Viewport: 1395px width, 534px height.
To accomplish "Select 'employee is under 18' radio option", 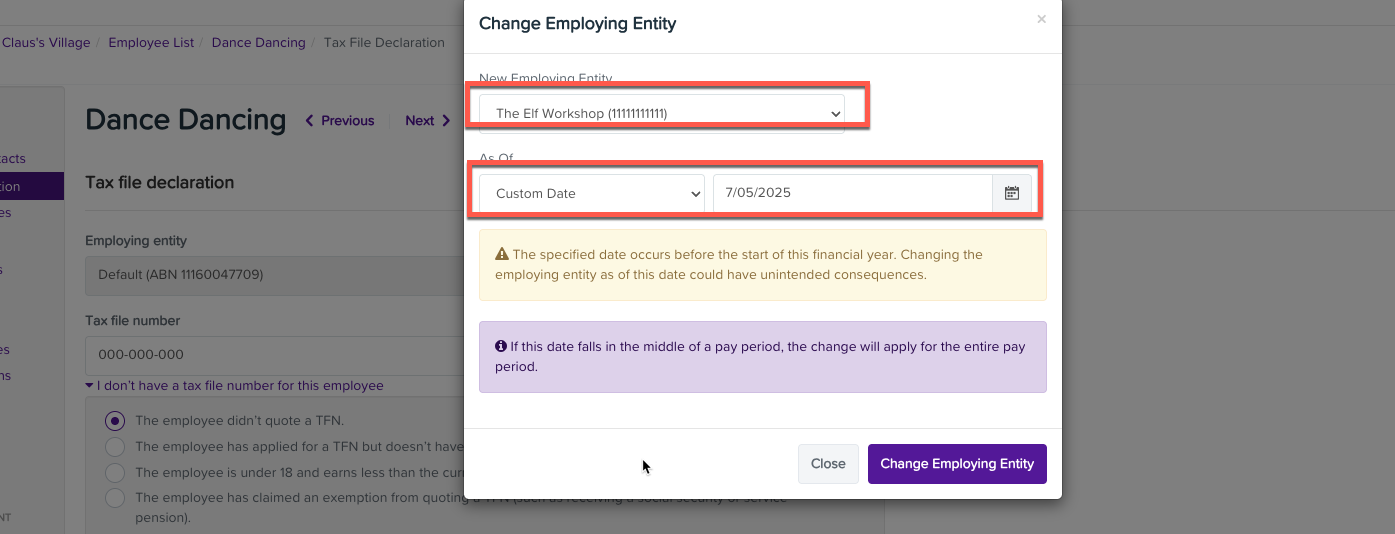I will pyautogui.click(x=115, y=472).
